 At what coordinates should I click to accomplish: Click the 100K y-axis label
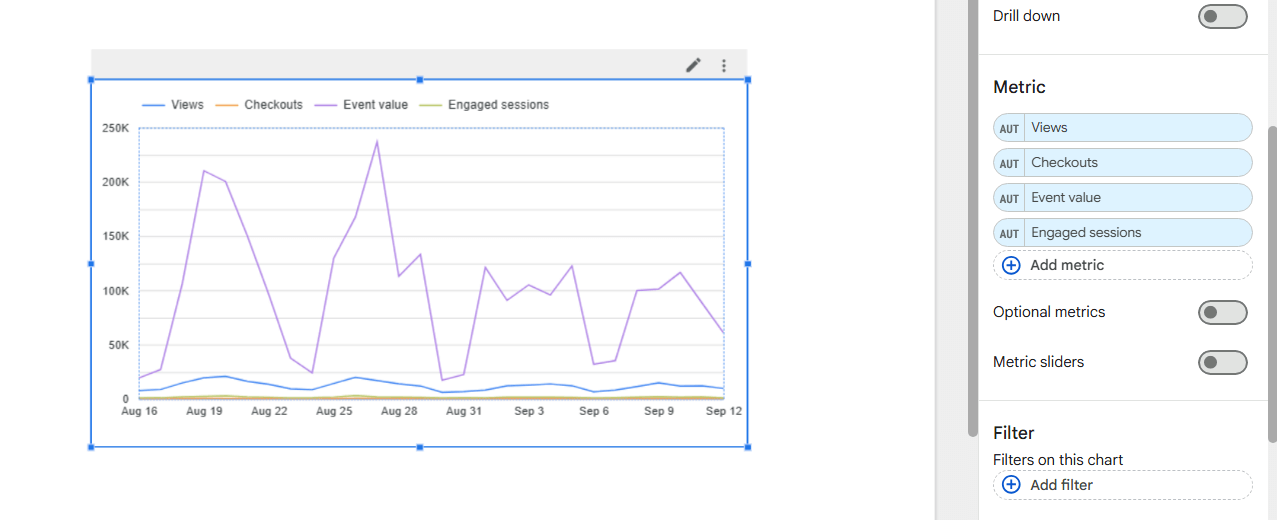tap(116, 291)
